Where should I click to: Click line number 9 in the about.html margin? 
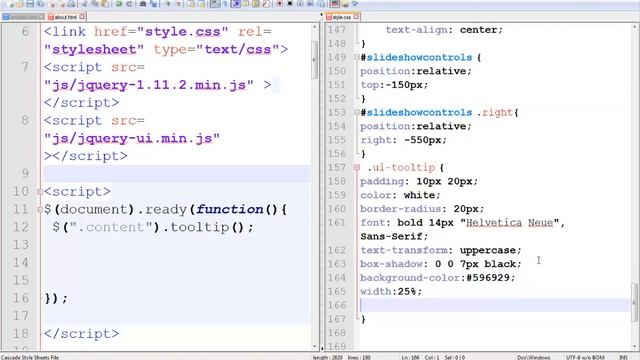click(25, 174)
